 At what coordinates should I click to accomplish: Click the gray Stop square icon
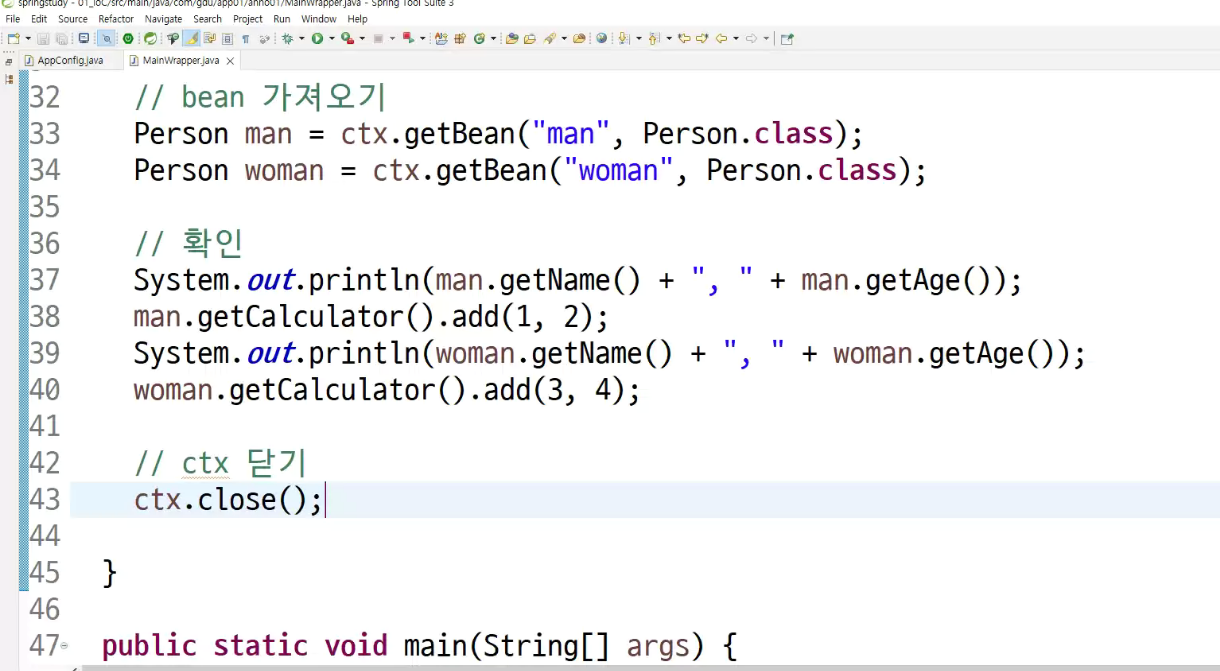pyautogui.click(x=378, y=39)
